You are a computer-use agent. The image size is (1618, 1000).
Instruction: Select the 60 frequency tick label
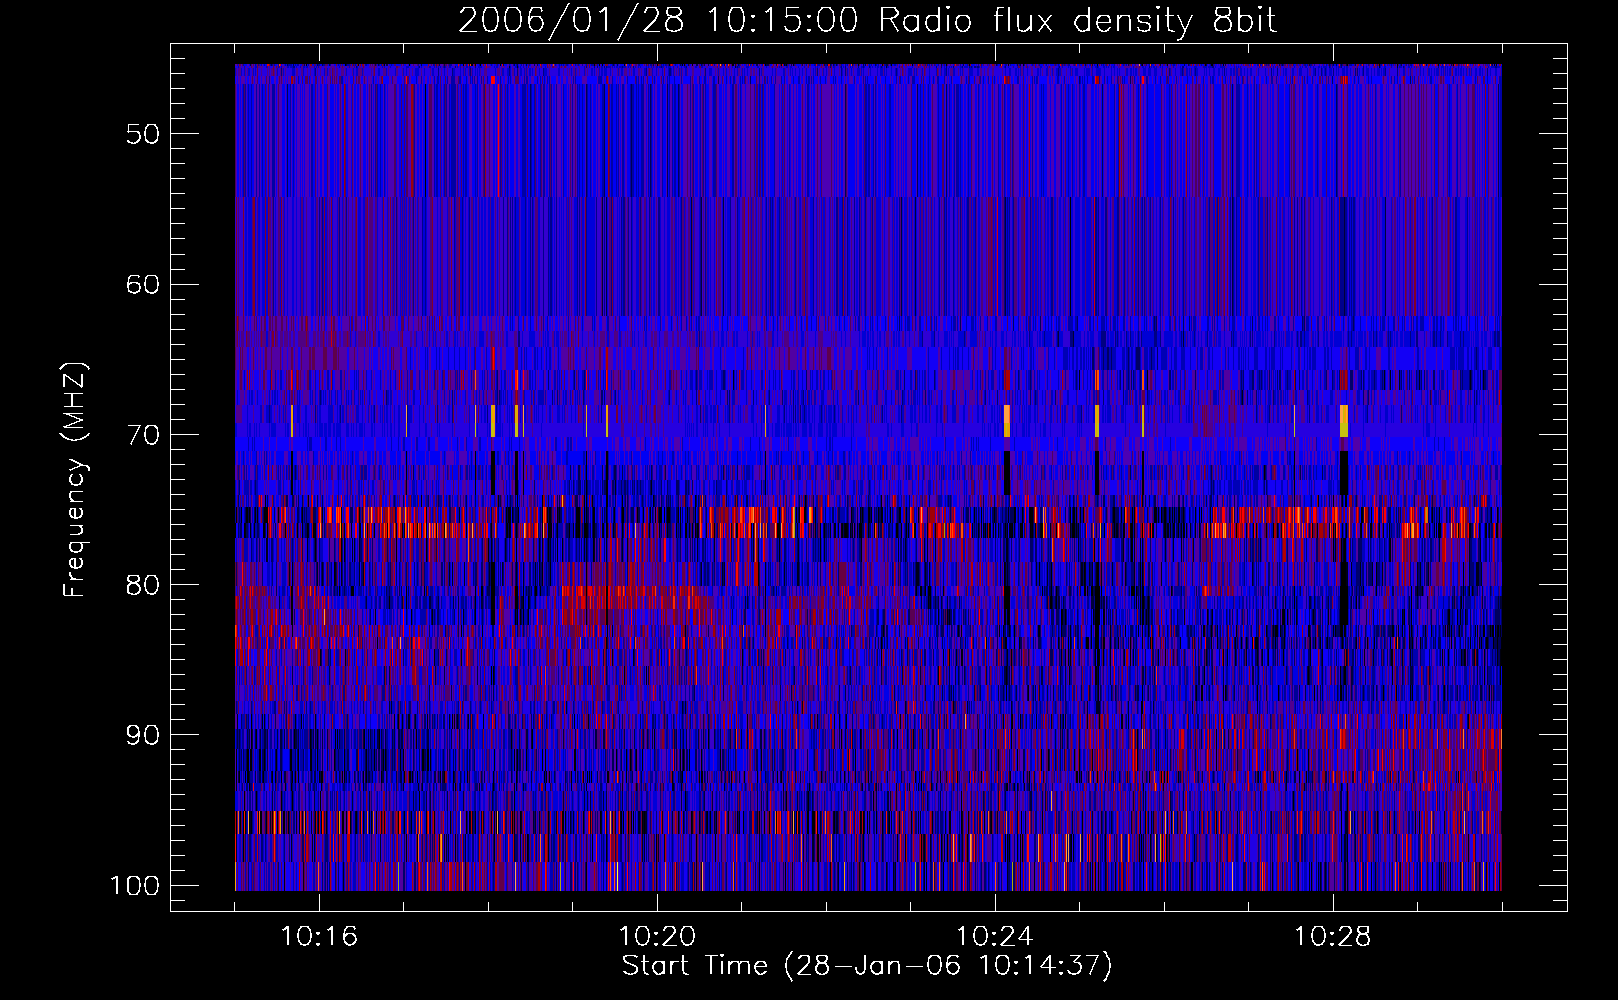pyautogui.click(x=143, y=284)
